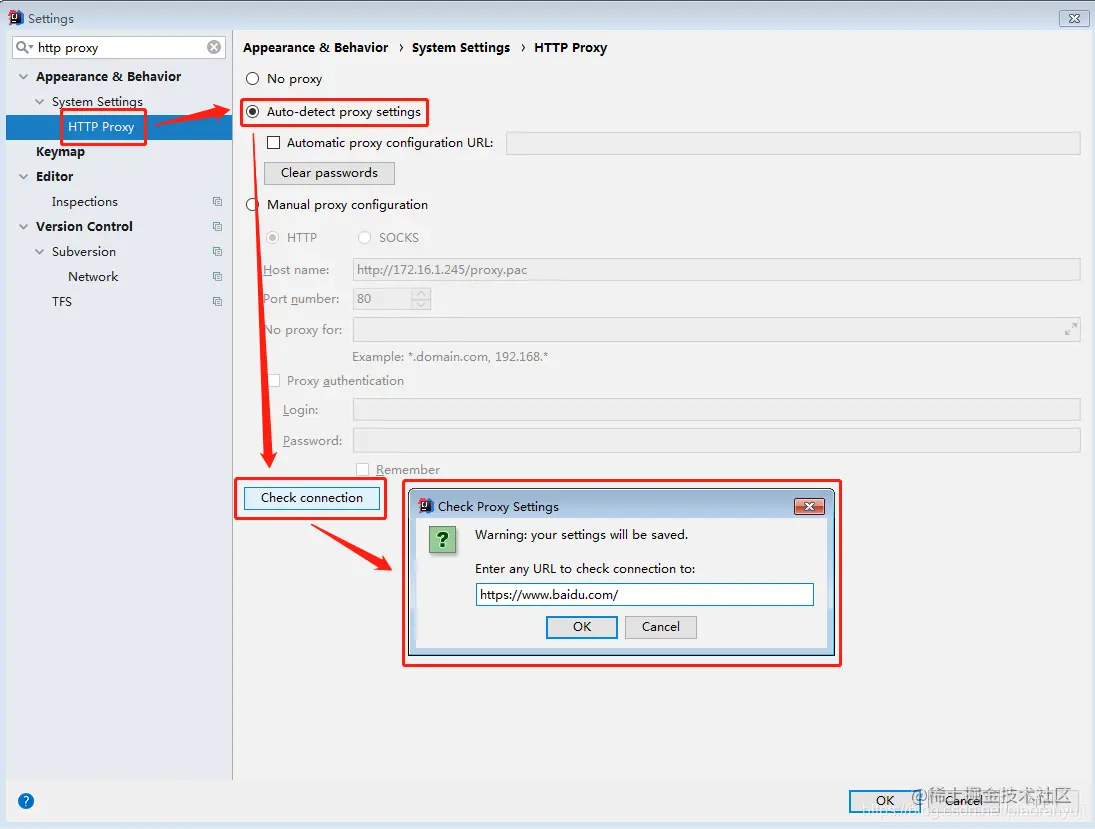Viewport: 1095px width, 829px height.
Task: Toggle the Remember password checkbox
Action: click(x=362, y=469)
